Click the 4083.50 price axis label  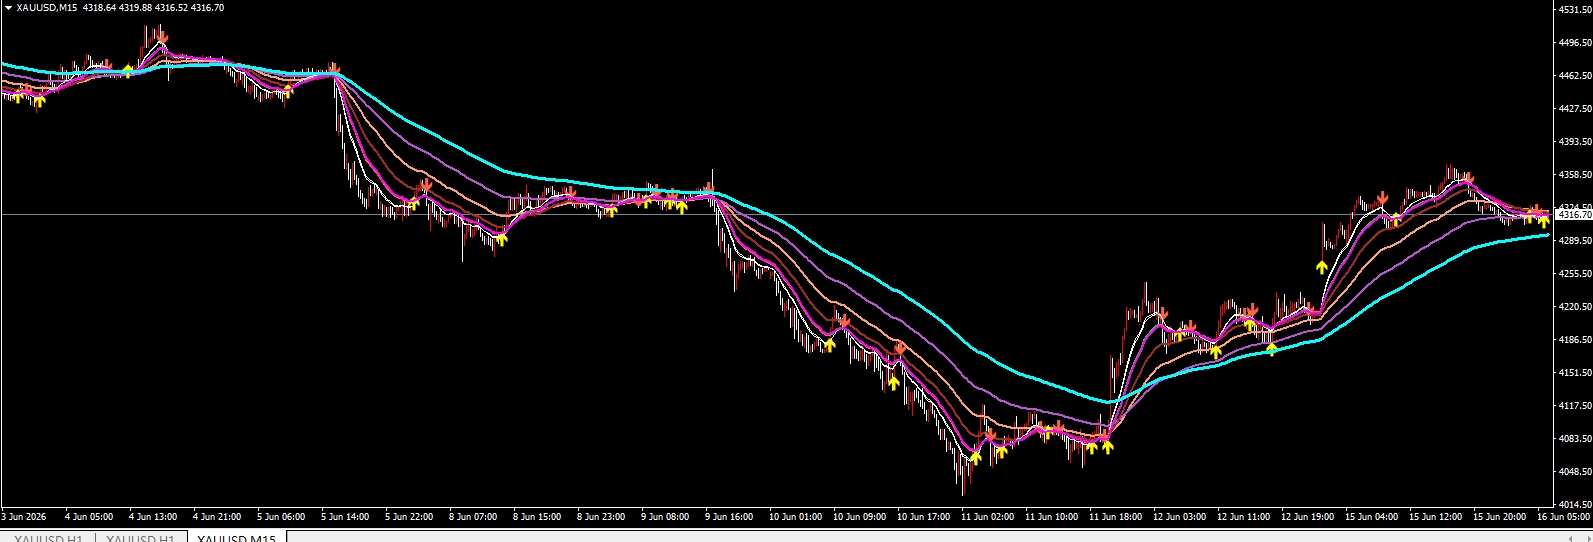pyautogui.click(x=1575, y=439)
